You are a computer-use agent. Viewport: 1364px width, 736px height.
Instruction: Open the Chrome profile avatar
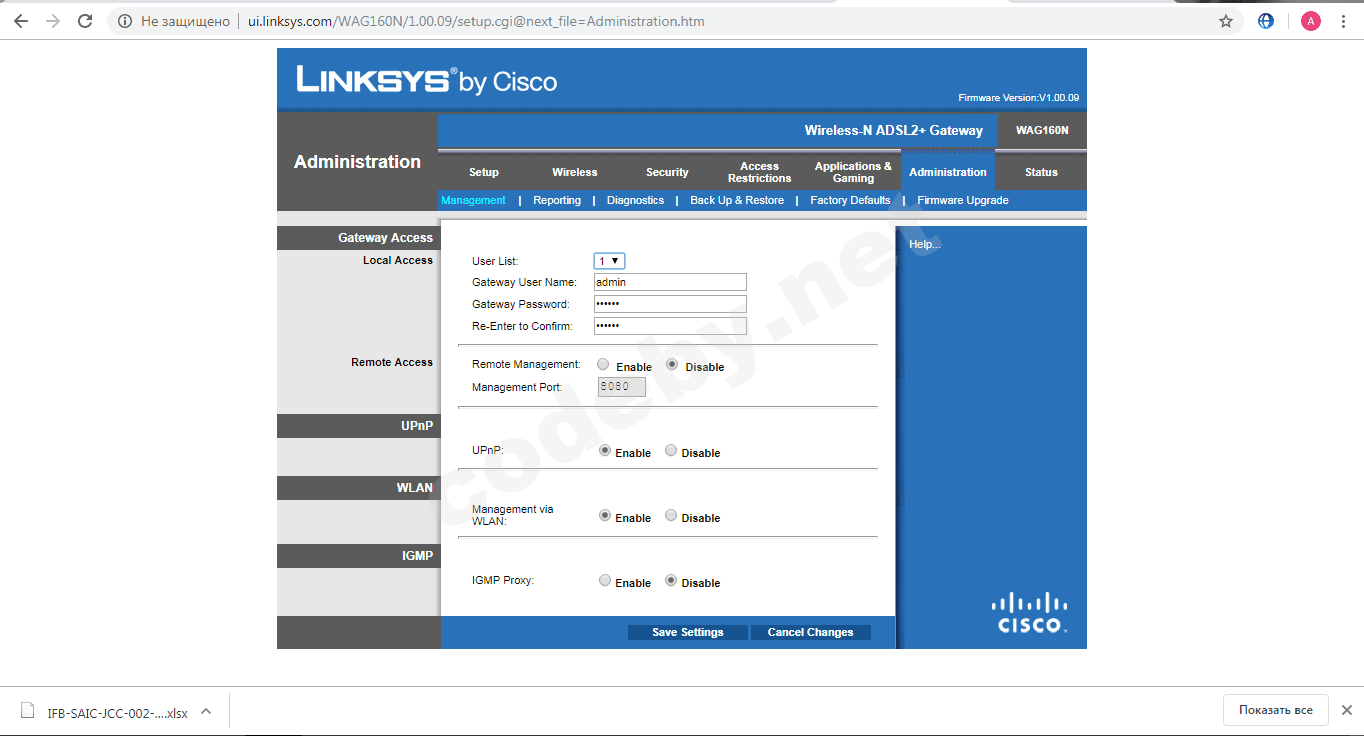1310,21
